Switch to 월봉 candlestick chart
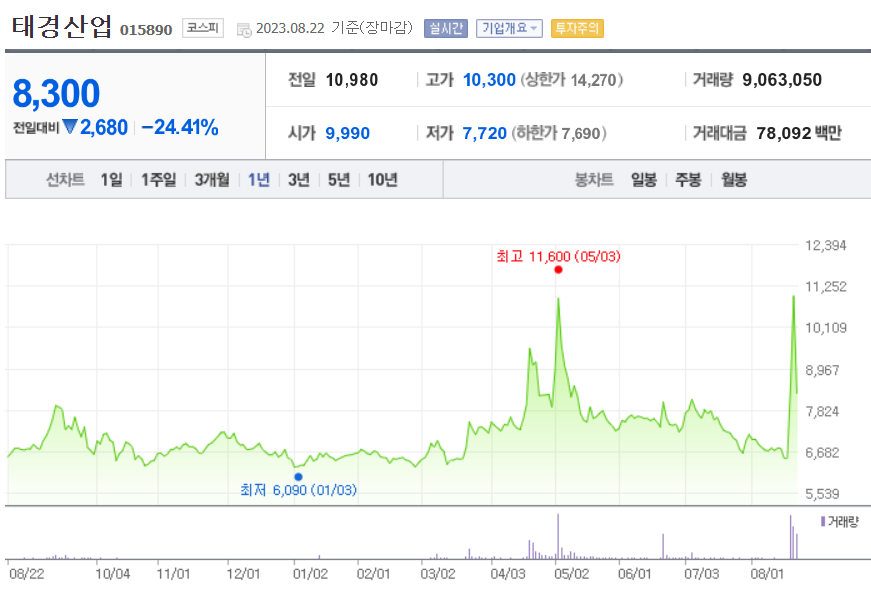Viewport: 871px width, 593px height. (734, 179)
